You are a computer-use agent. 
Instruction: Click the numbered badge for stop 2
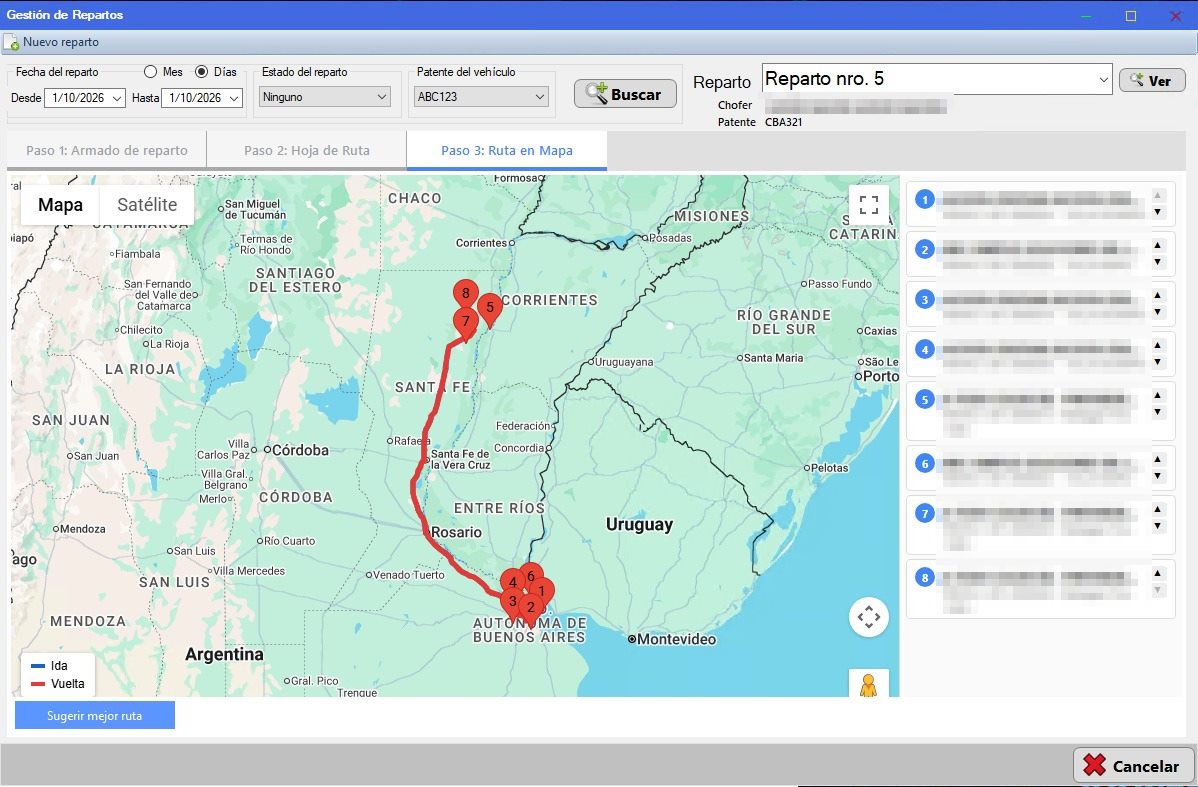click(924, 250)
